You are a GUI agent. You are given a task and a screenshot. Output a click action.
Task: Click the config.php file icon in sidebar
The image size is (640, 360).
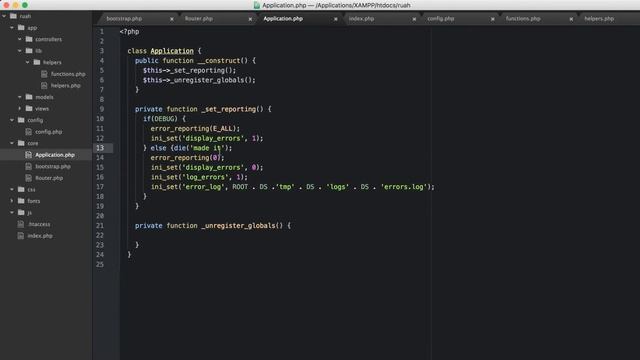(x=29, y=131)
